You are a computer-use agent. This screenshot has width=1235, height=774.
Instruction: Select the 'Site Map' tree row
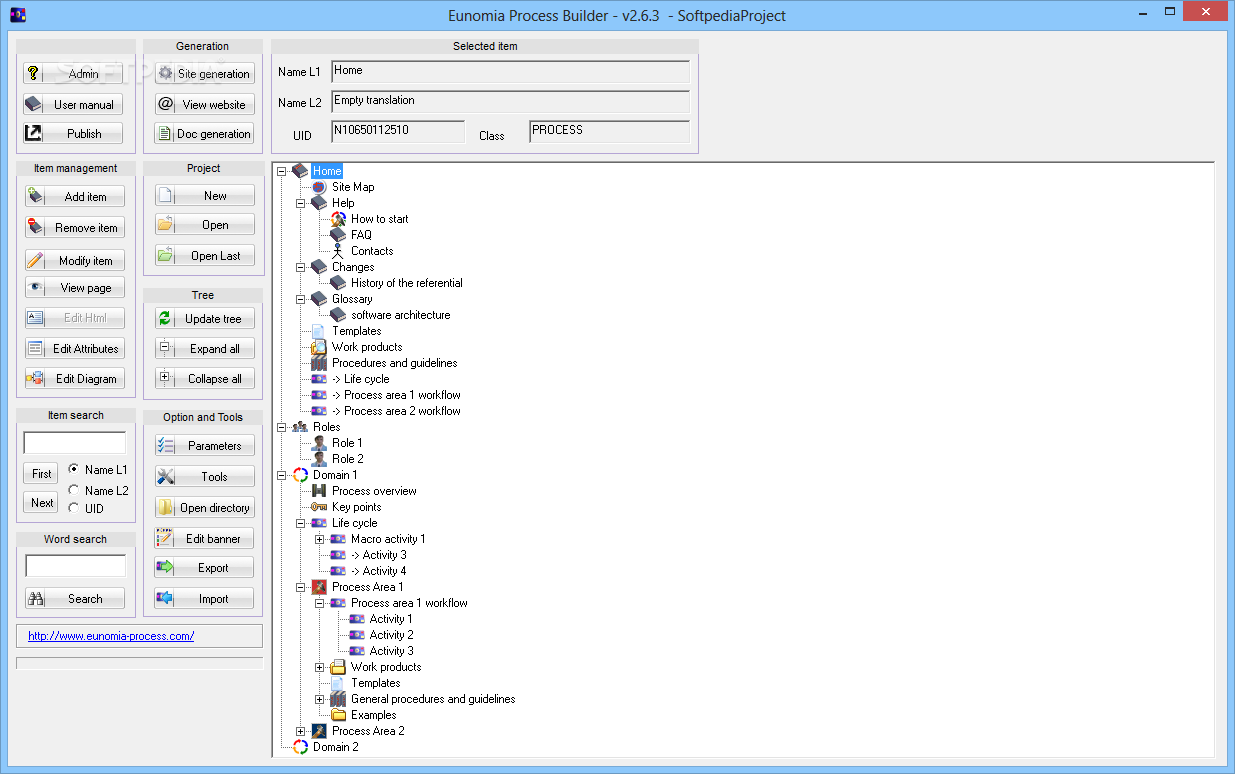click(x=353, y=187)
